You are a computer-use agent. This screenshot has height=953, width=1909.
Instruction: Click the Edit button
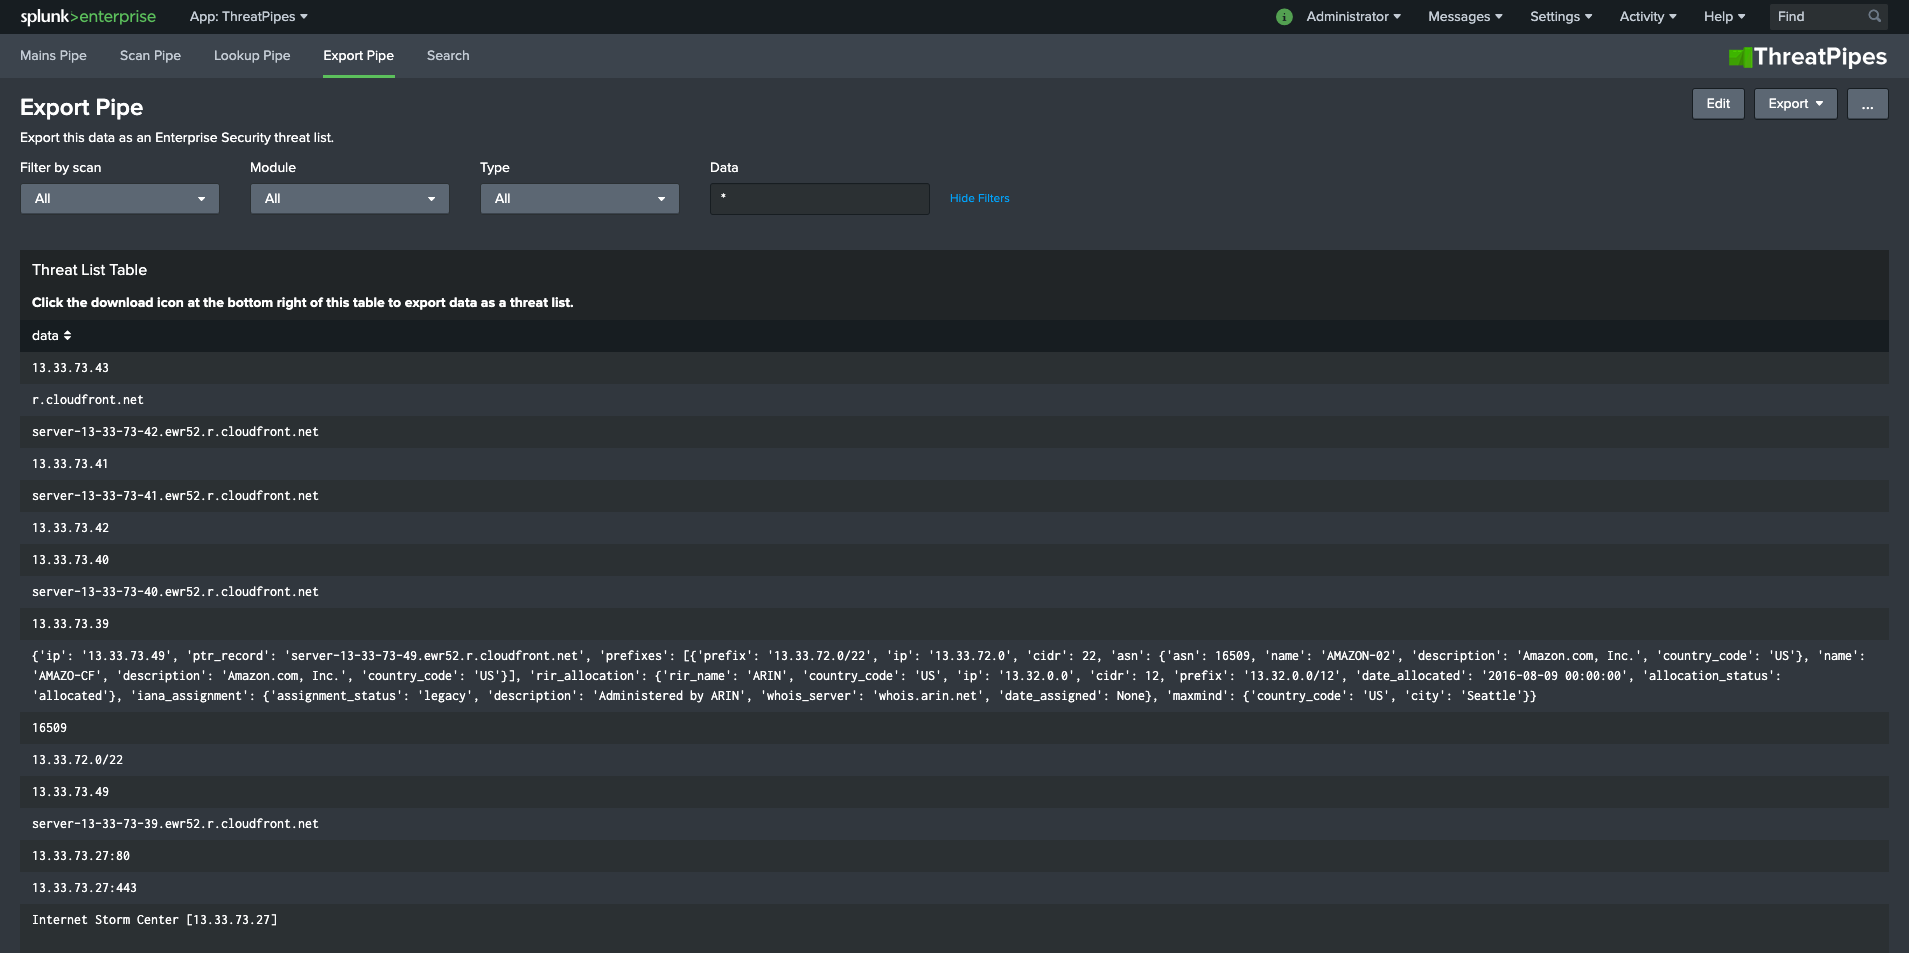pyautogui.click(x=1717, y=103)
